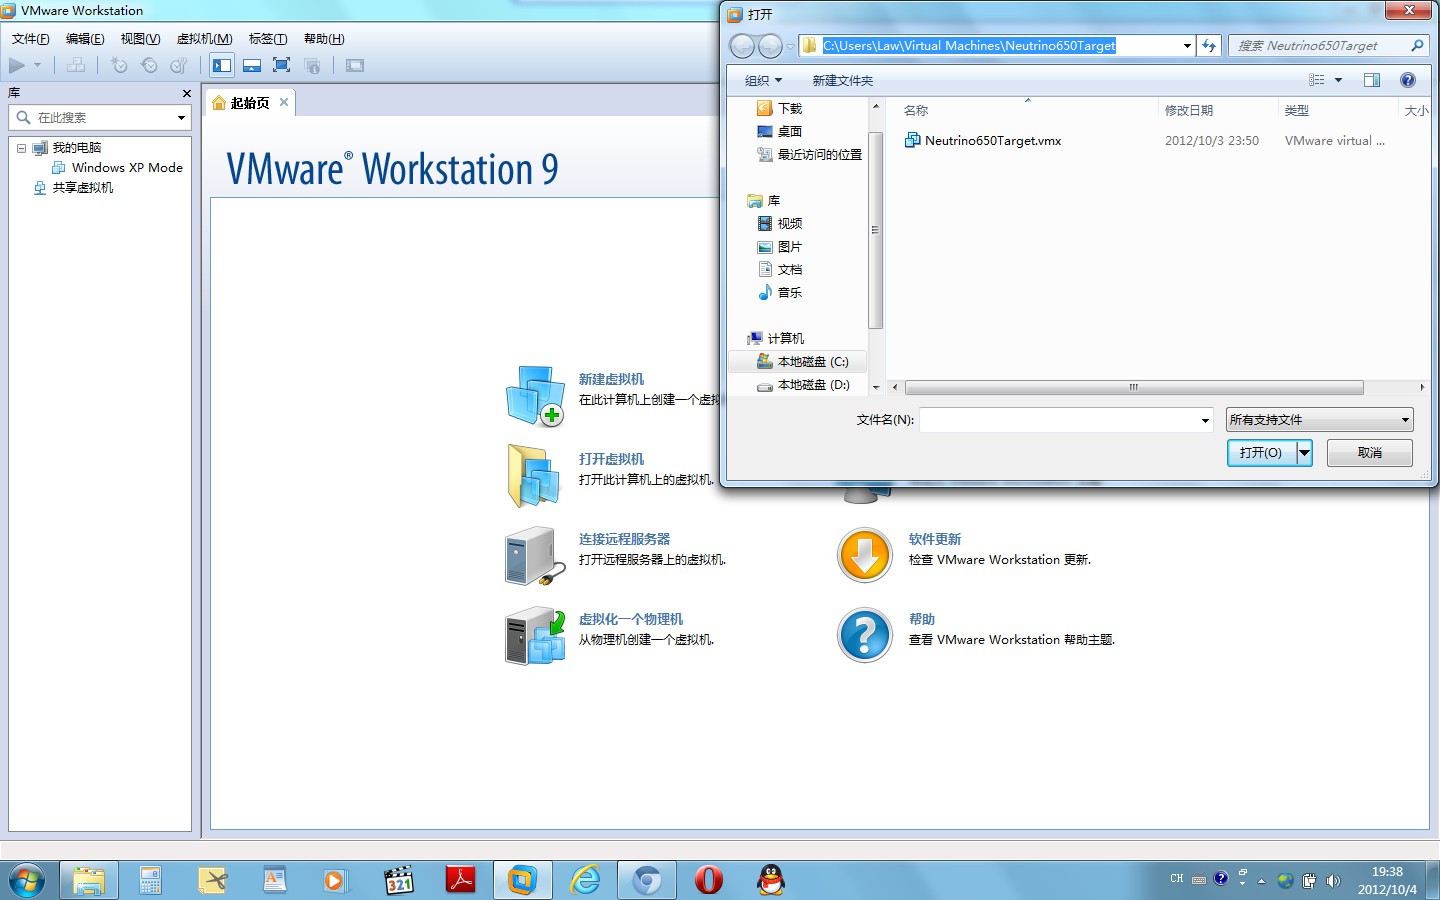Power on the virtual machine with play button
Screen dimensions: 1440x900
click(17, 65)
